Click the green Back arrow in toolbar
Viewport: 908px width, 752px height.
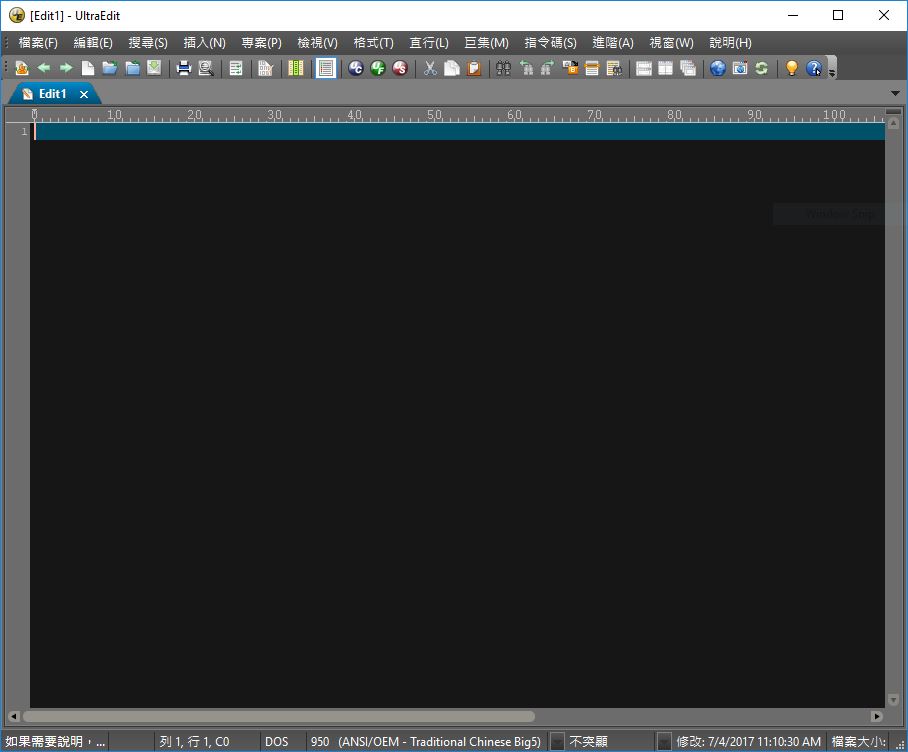click(44, 68)
